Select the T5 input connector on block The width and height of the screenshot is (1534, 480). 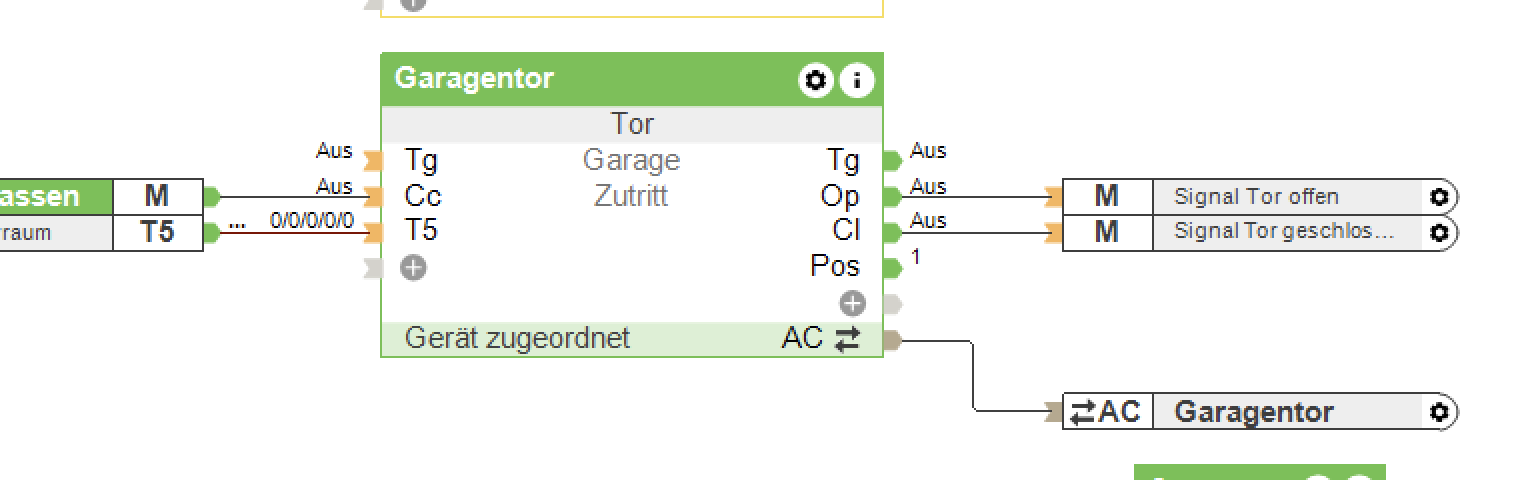coord(374,232)
